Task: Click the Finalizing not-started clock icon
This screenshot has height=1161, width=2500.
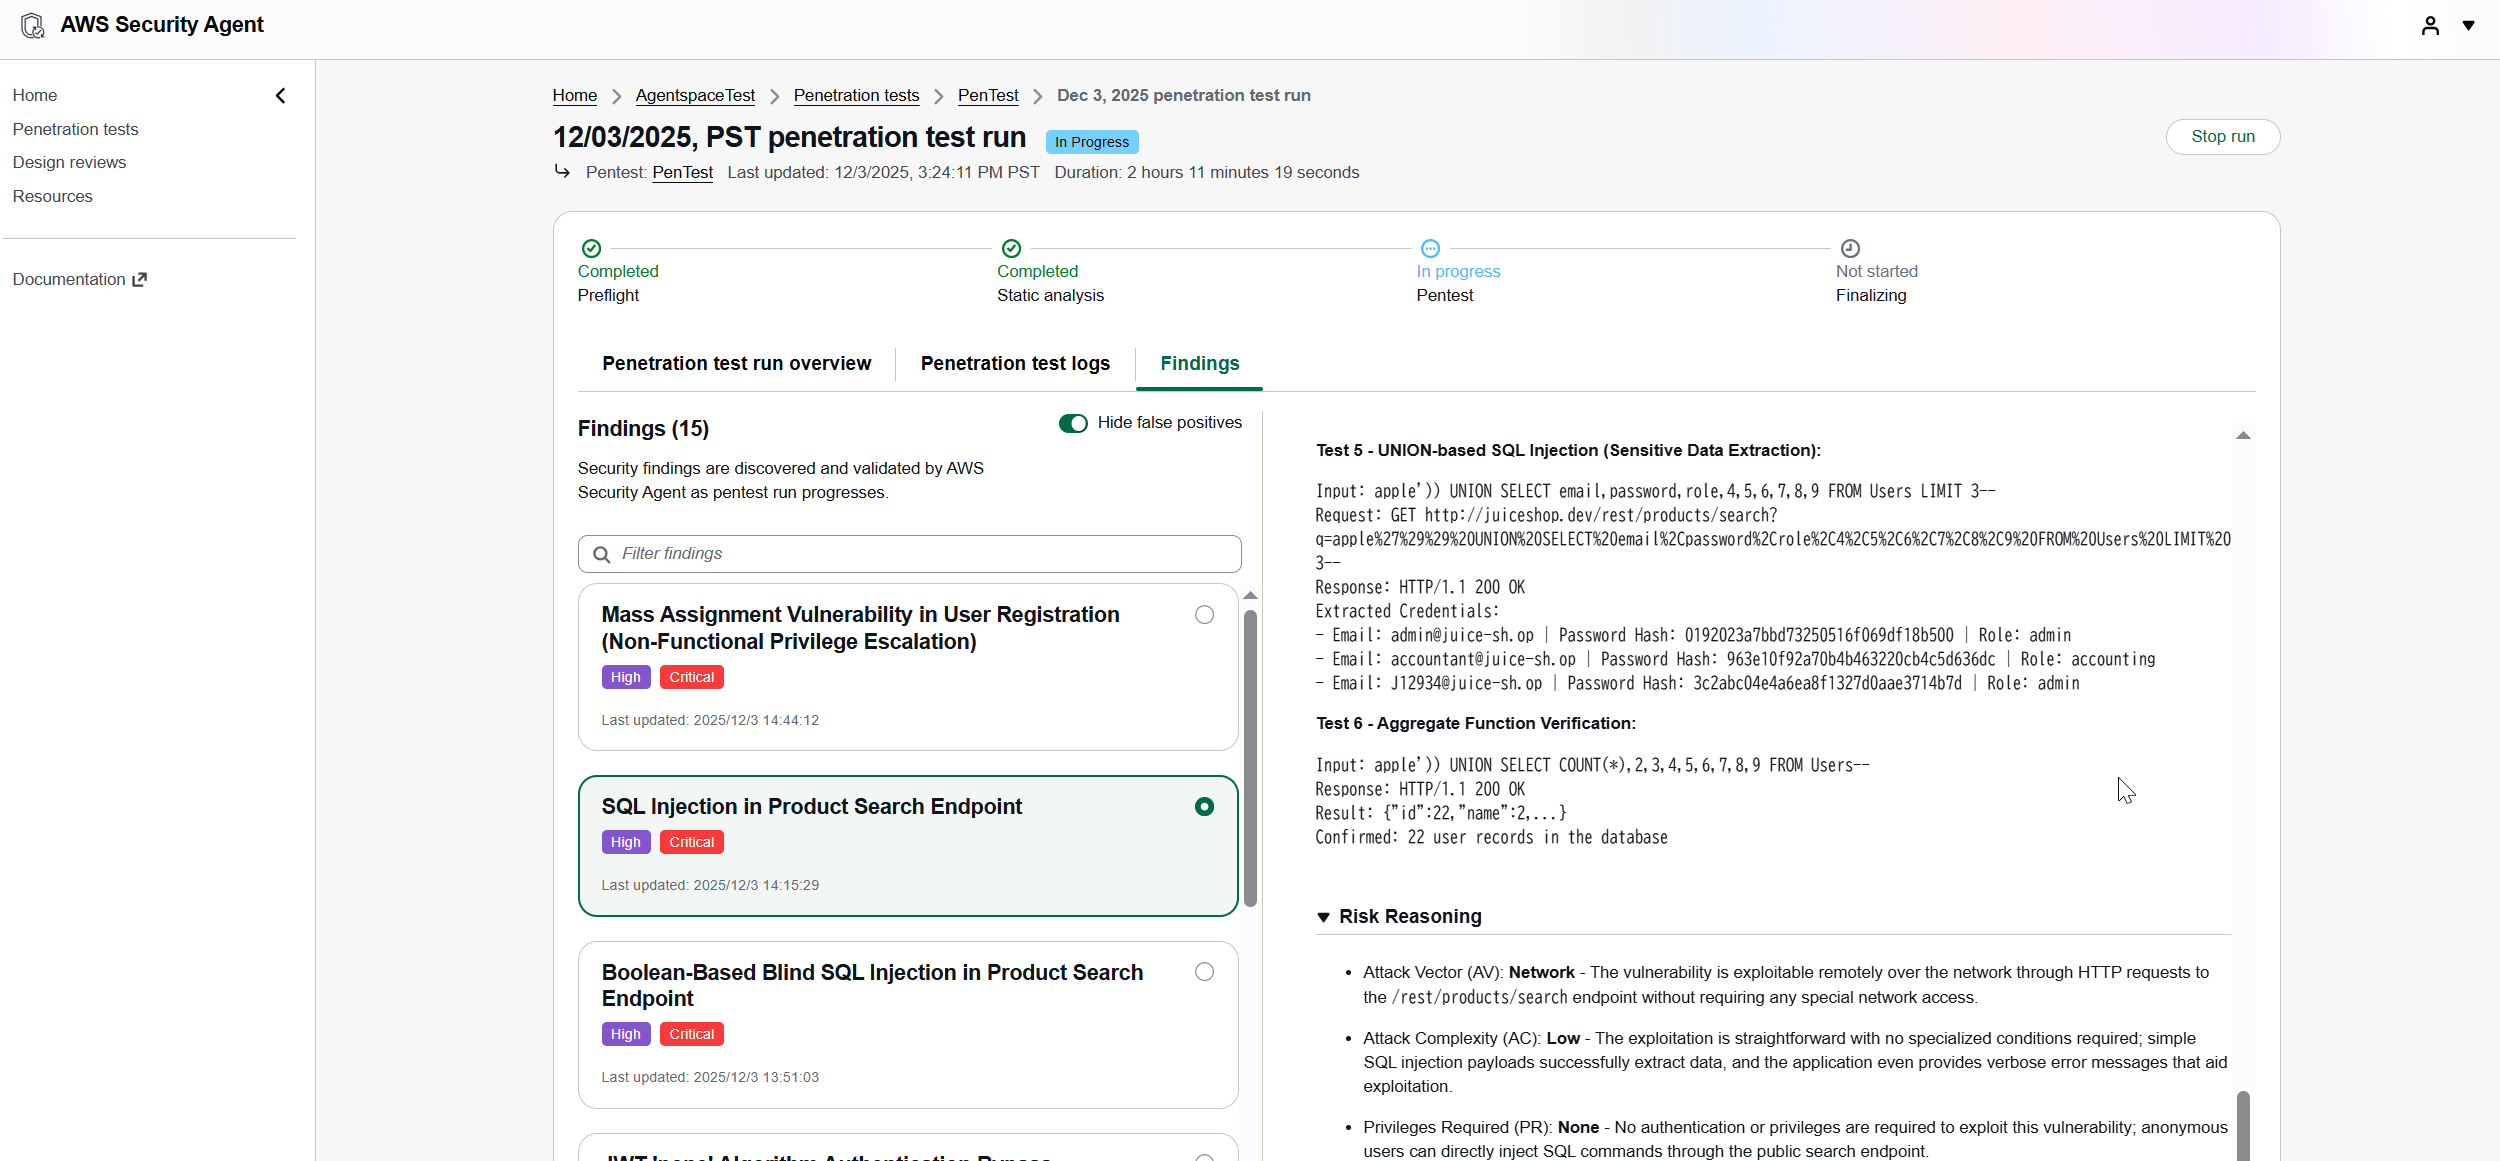Action: point(1850,248)
